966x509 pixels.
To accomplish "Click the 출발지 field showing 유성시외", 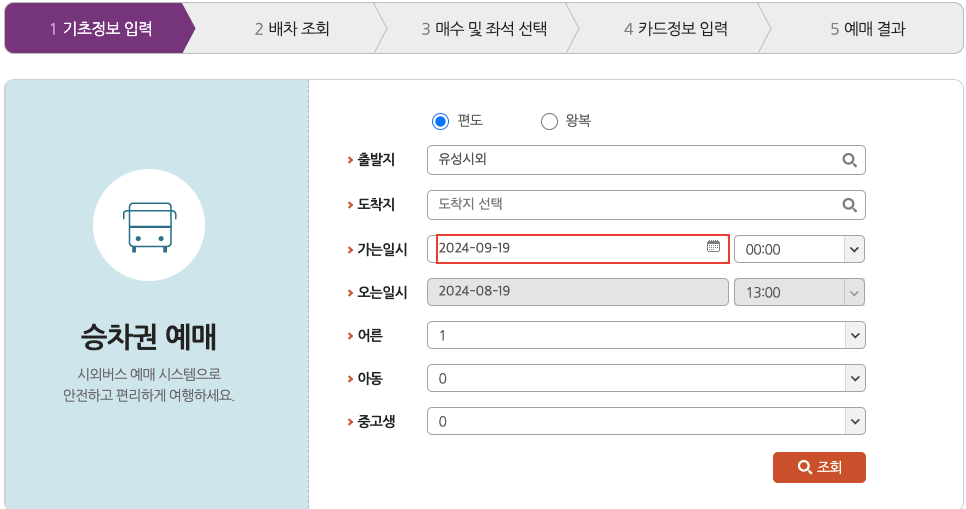I will [646, 160].
